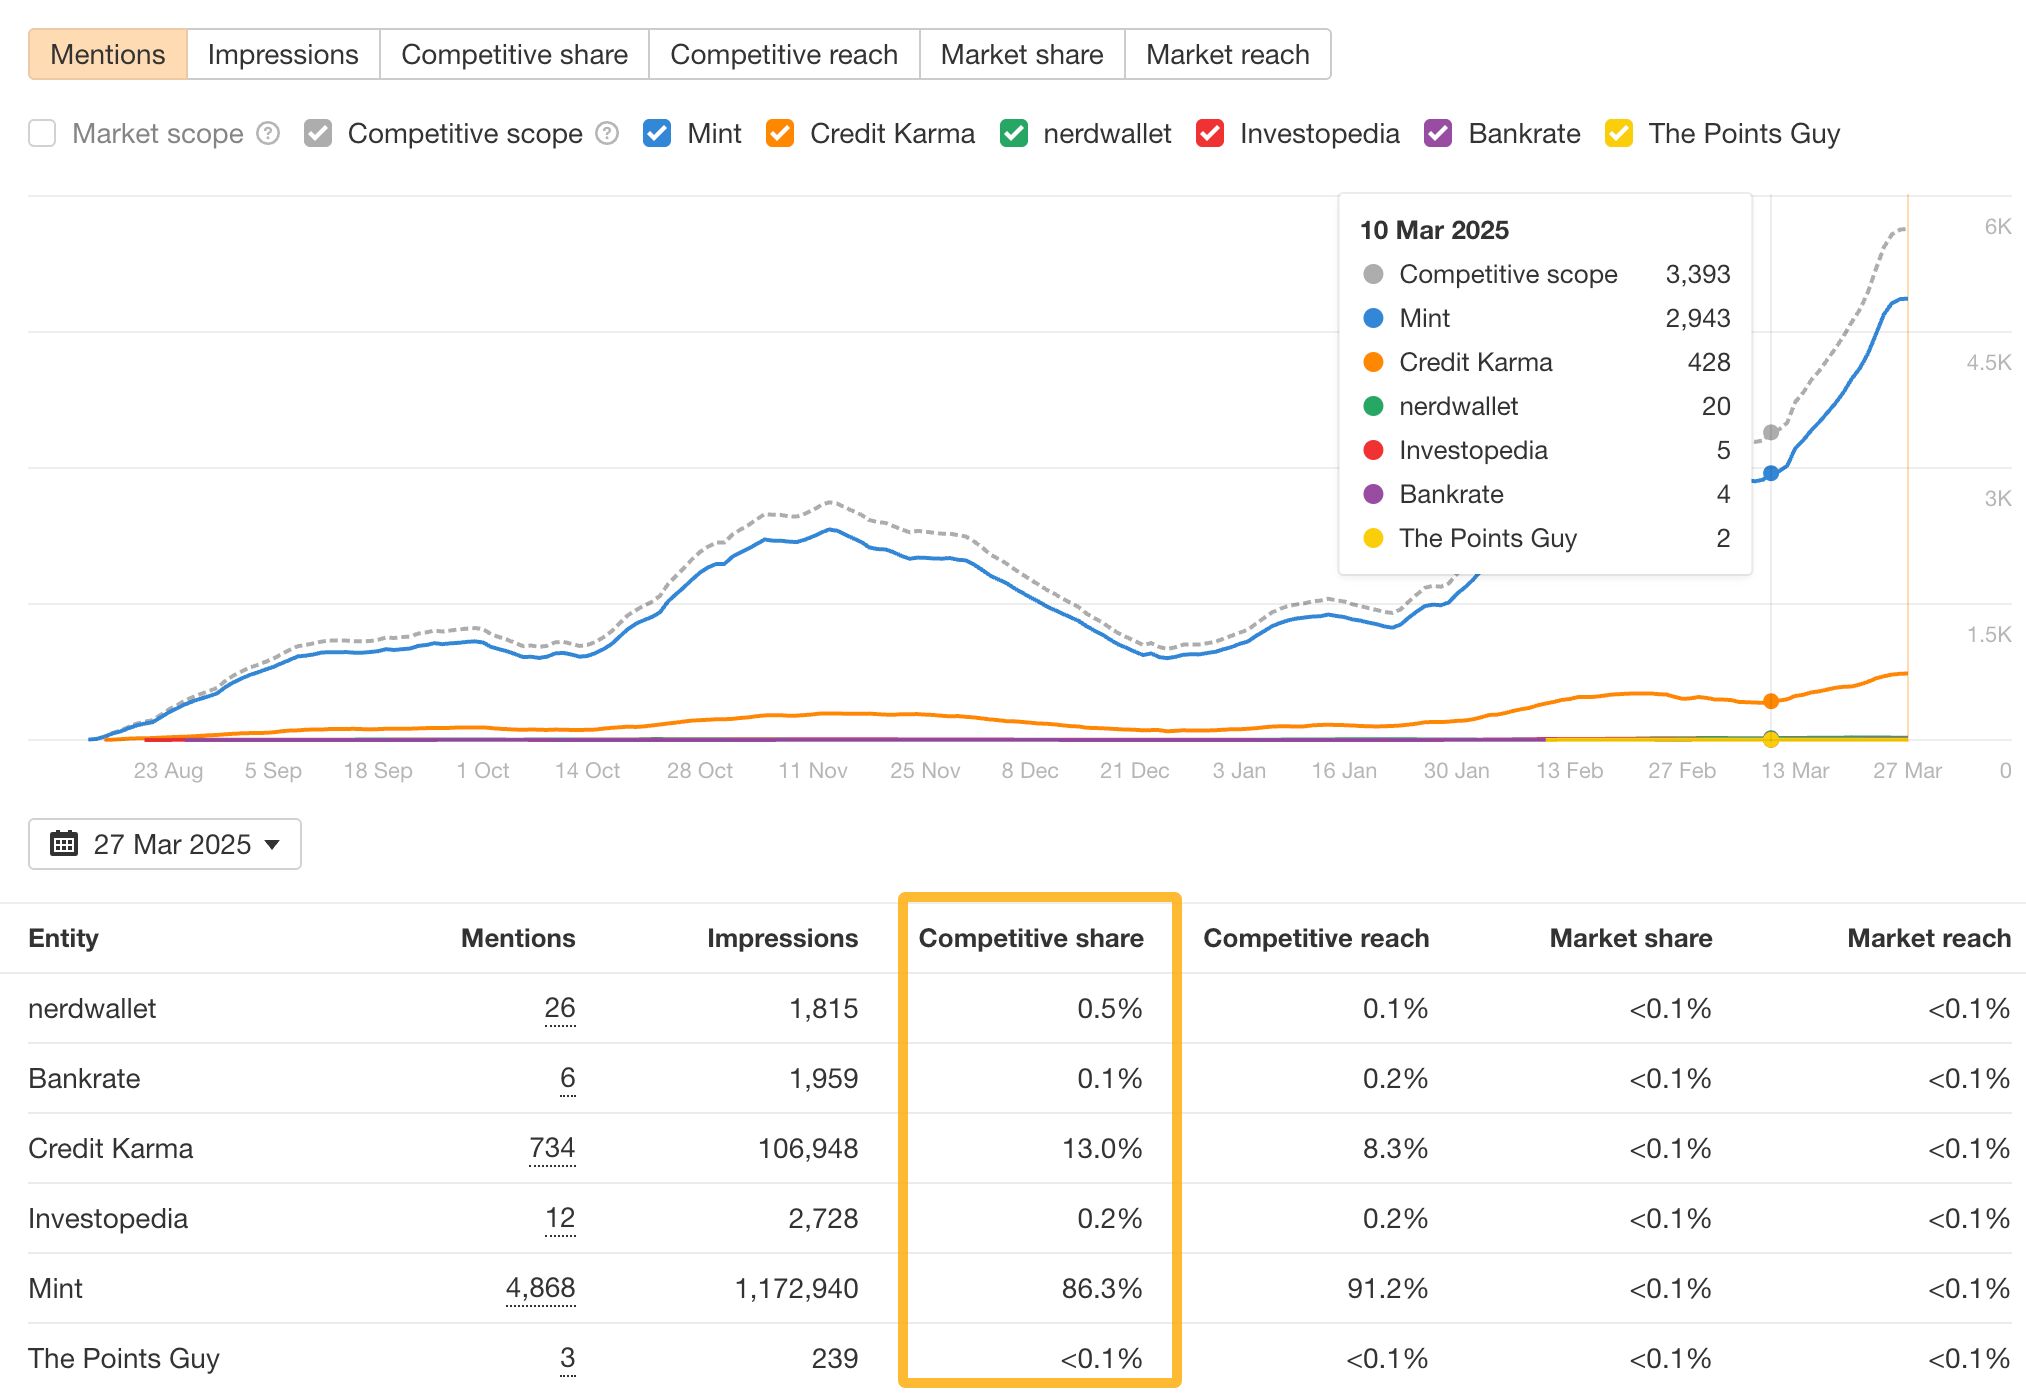The width and height of the screenshot is (2026, 1394).
Task: Enable the Market scope checkbox
Action: (x=42, y=133)
